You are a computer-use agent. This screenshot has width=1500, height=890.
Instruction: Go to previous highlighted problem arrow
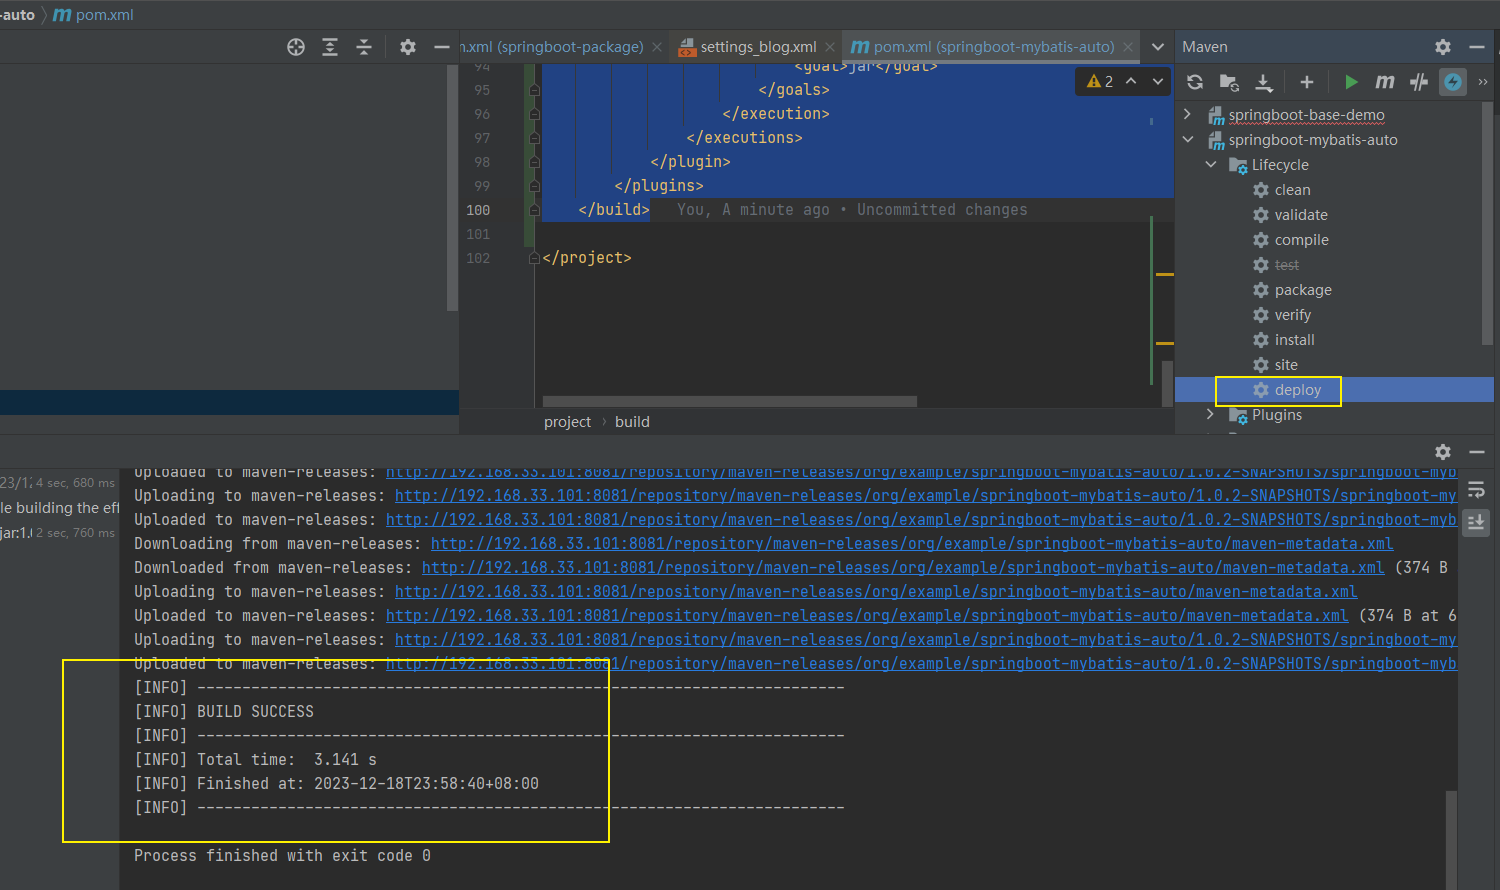pyautogui.click(x=1131, y=81)
